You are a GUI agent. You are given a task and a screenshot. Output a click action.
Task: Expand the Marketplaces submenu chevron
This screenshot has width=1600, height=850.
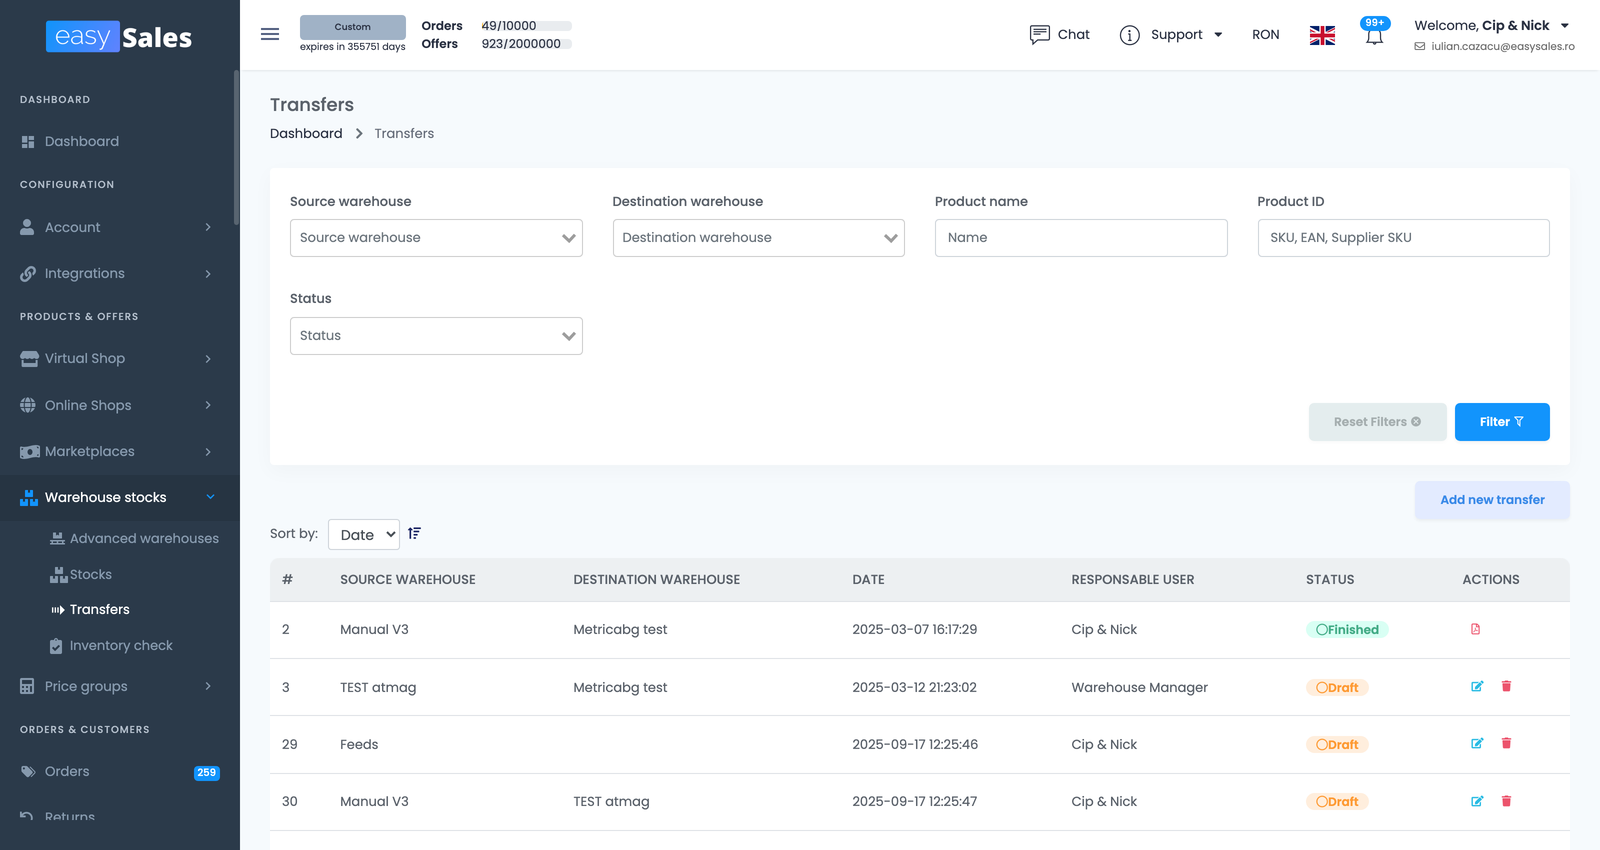[x=208, y=452]
